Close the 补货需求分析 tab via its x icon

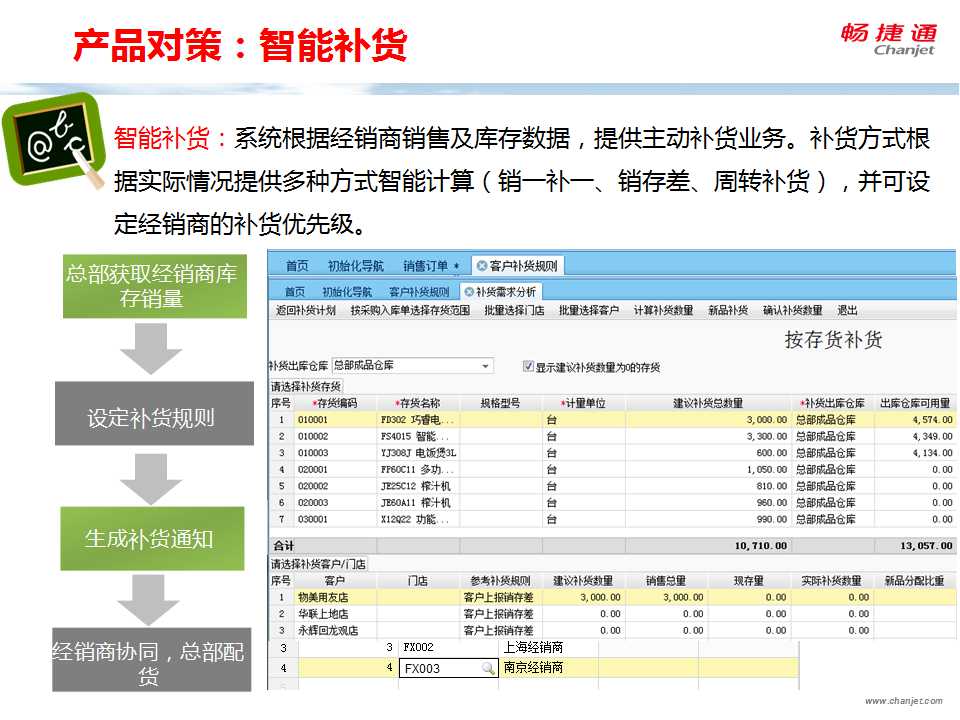(x=468, y=292)
